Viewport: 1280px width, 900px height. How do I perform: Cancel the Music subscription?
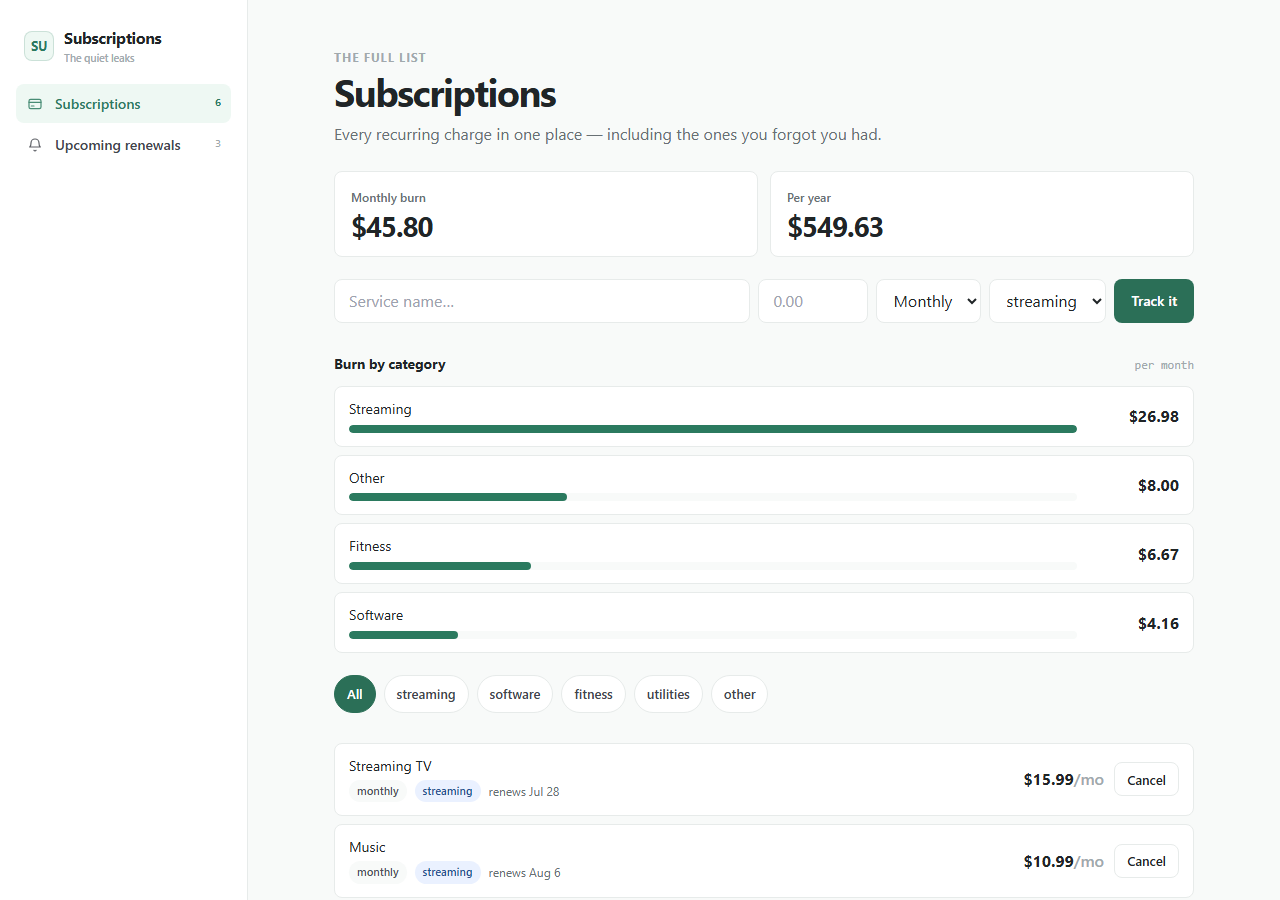tap(1146, 861)
